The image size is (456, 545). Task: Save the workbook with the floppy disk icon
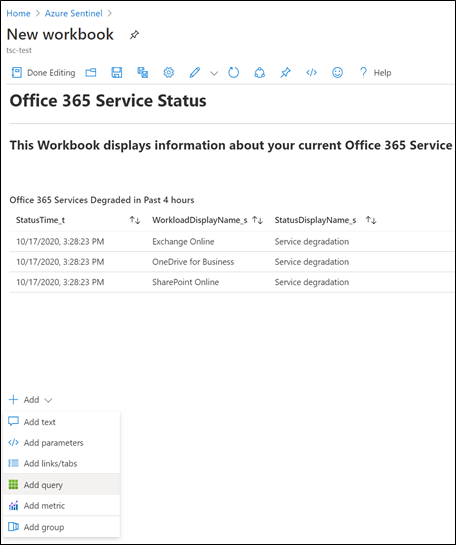tap(116, 73)
